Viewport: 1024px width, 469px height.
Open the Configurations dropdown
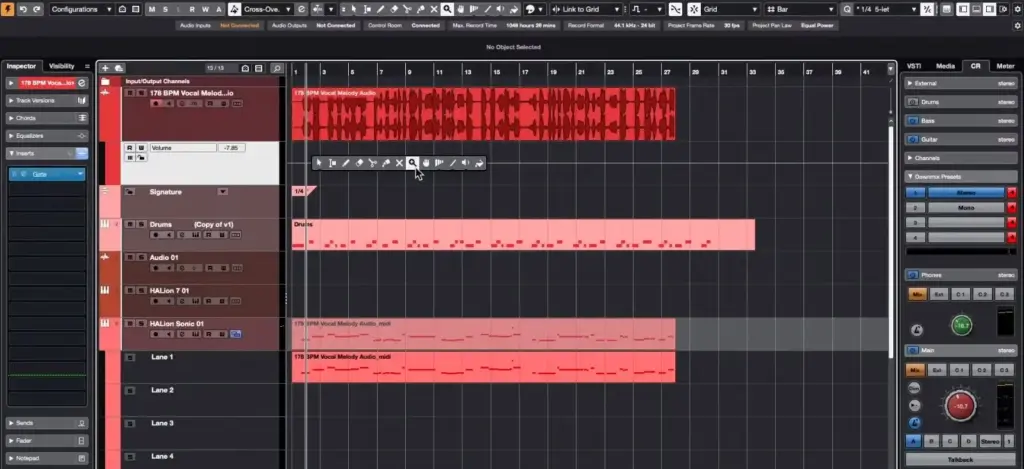tap(81, 9)
